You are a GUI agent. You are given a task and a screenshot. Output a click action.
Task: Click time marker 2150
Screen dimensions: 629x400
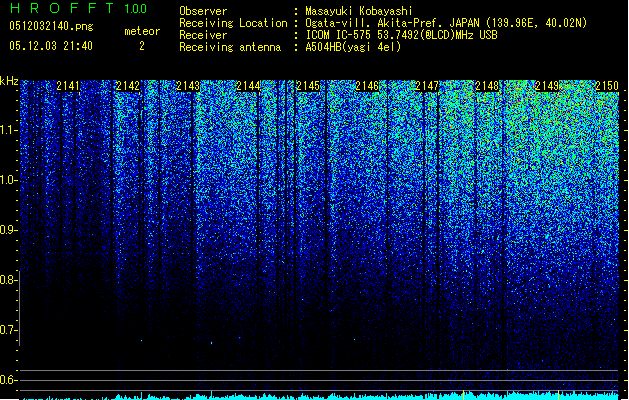(607, 86)
